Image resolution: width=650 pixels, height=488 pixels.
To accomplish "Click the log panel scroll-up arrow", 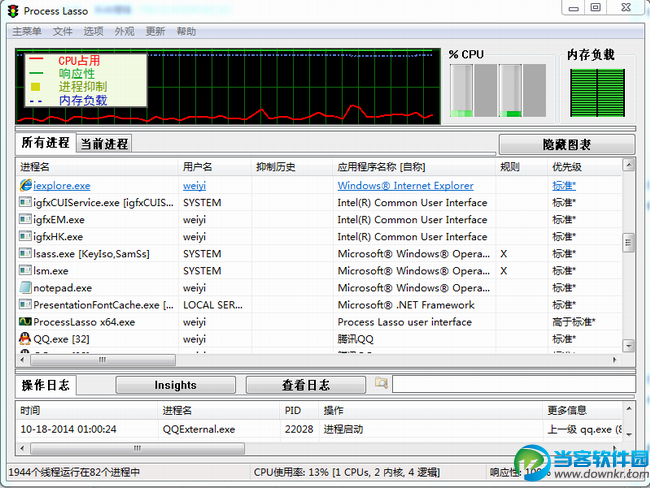I will pyautogui.click(x=629, y=408).
